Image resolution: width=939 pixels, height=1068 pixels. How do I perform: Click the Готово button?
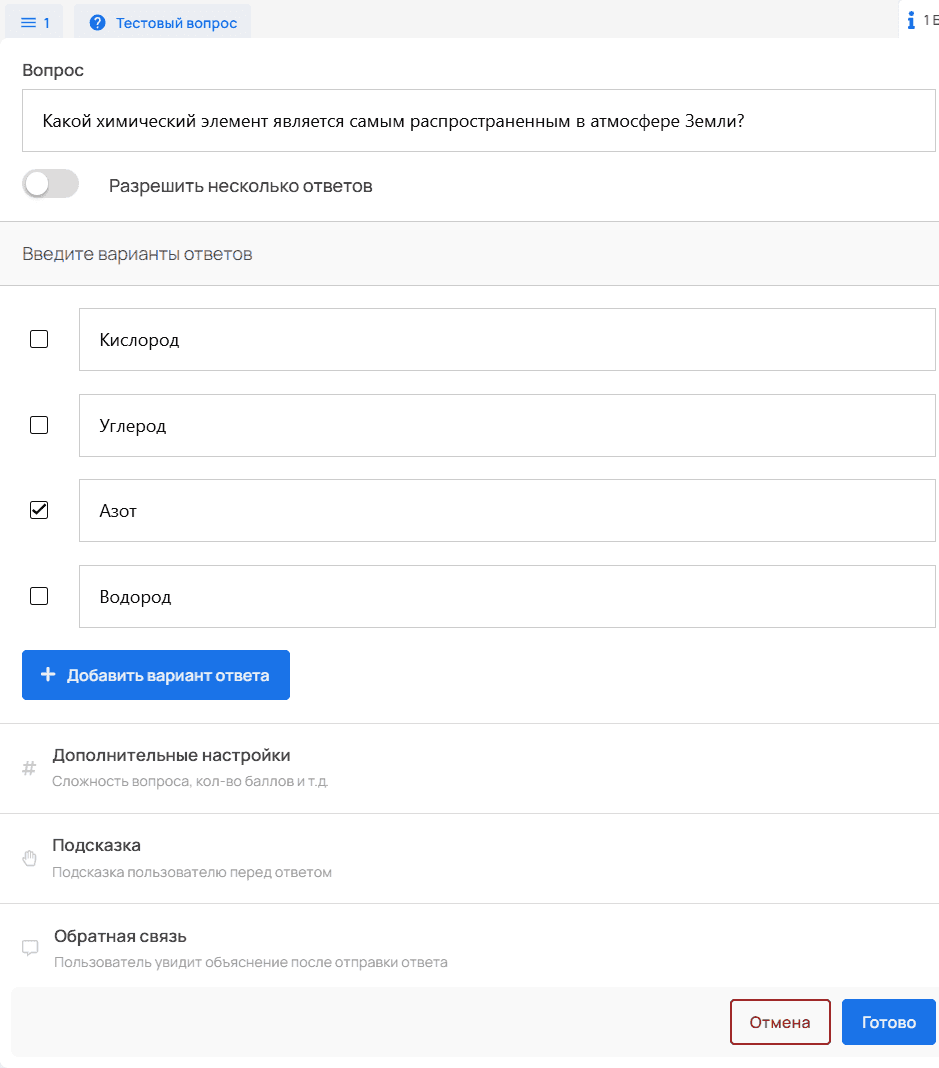click(x=889, y=1022)
